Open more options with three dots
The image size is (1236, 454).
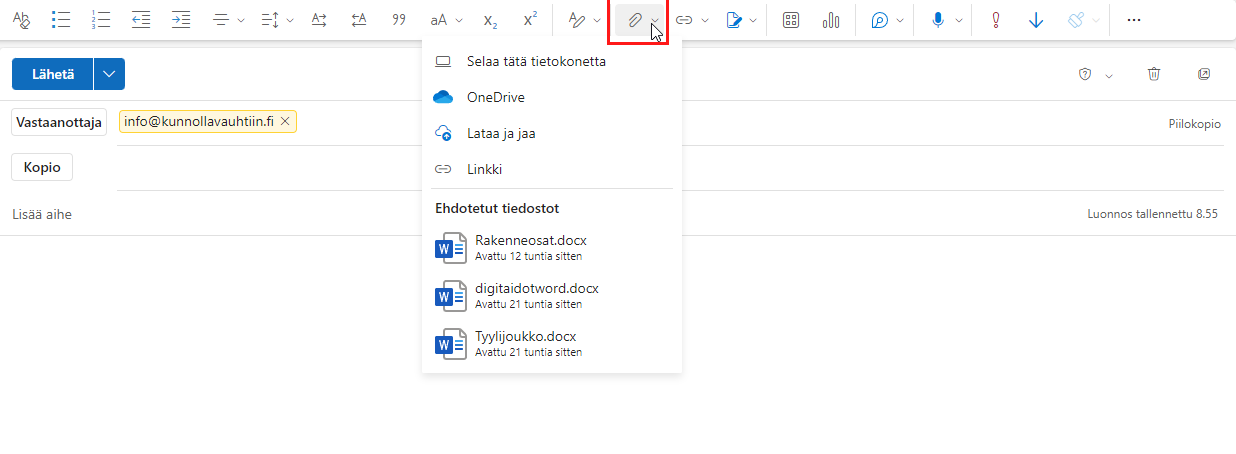1133,20
